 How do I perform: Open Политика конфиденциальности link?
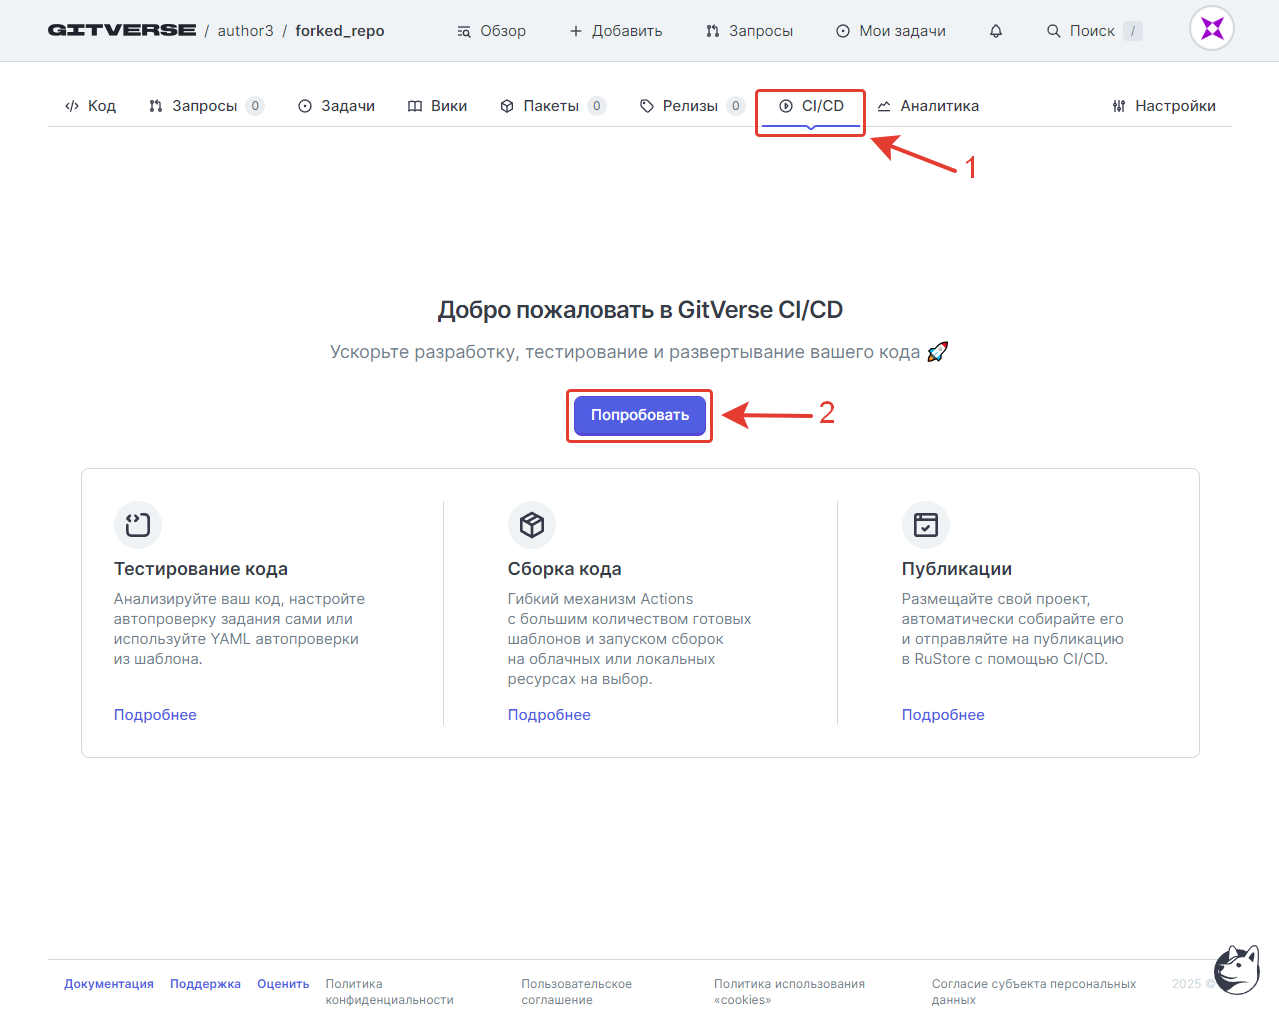(389, 992)
